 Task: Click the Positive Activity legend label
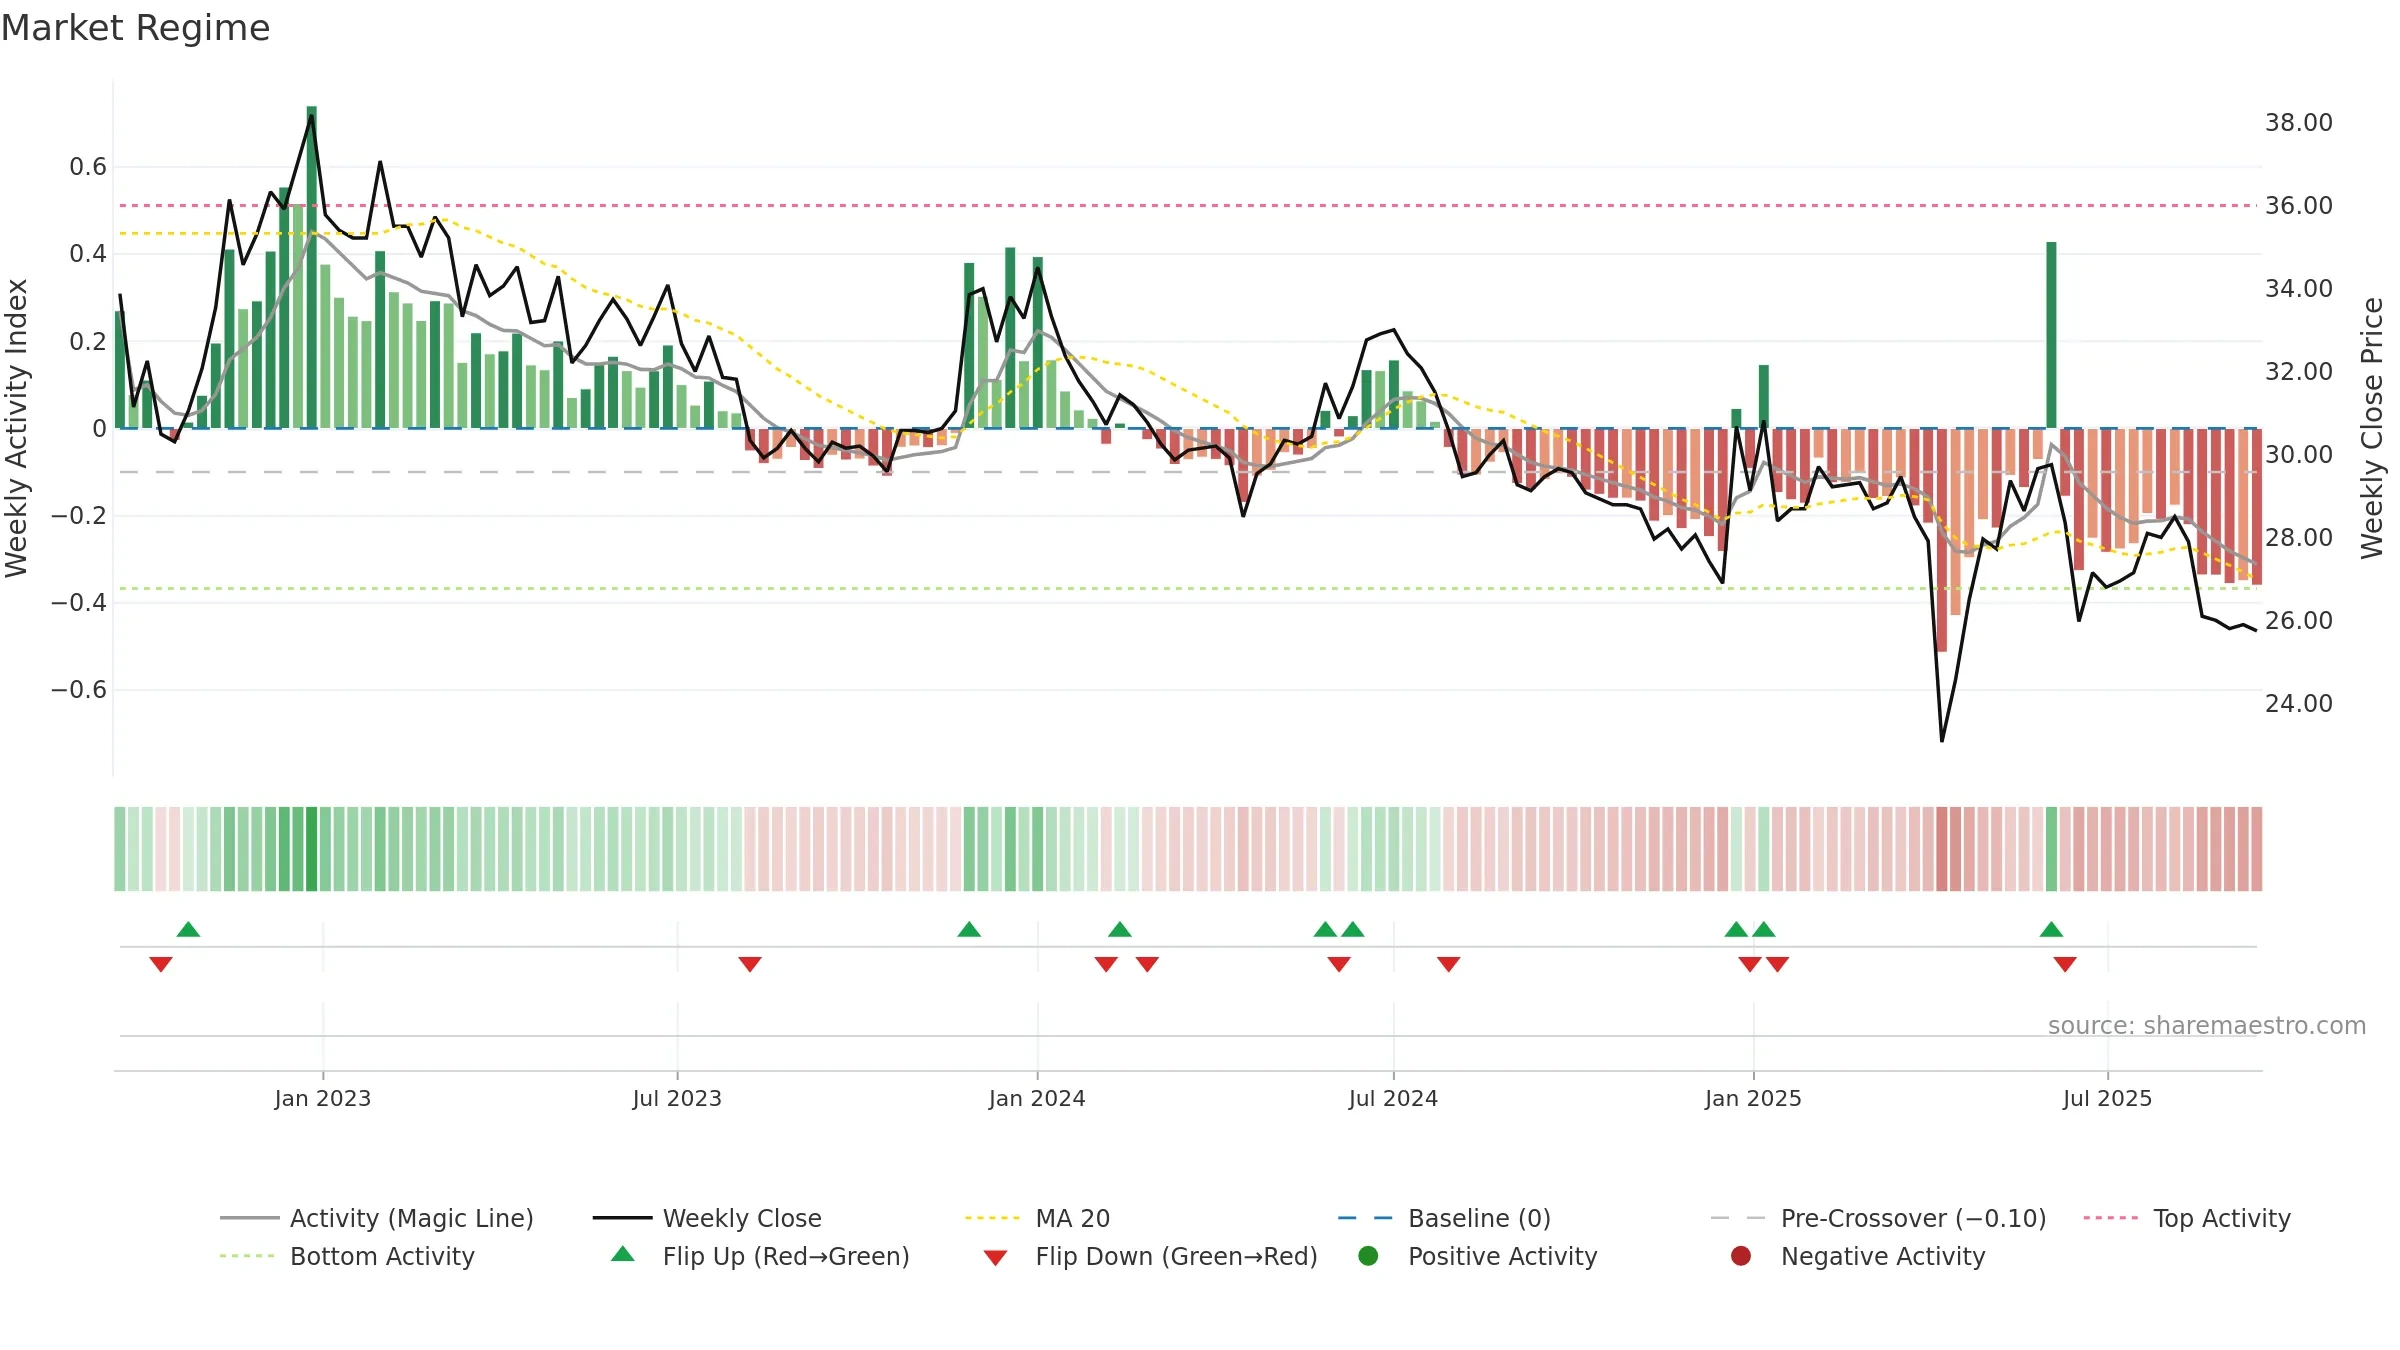(x=1502, y=1256)
